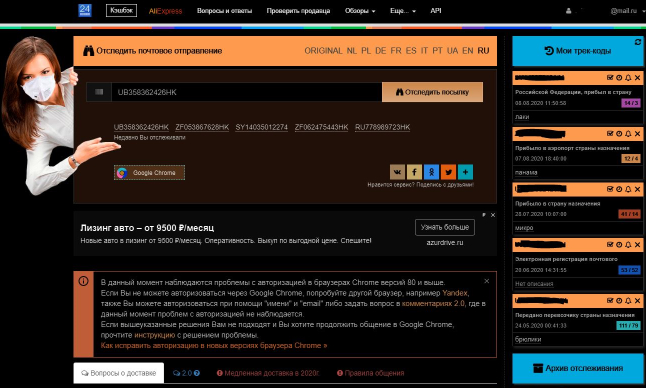Toggle the notification bell for the 'Нет описания' parcel
Screen dimensions: 646x388
[628, 245]
